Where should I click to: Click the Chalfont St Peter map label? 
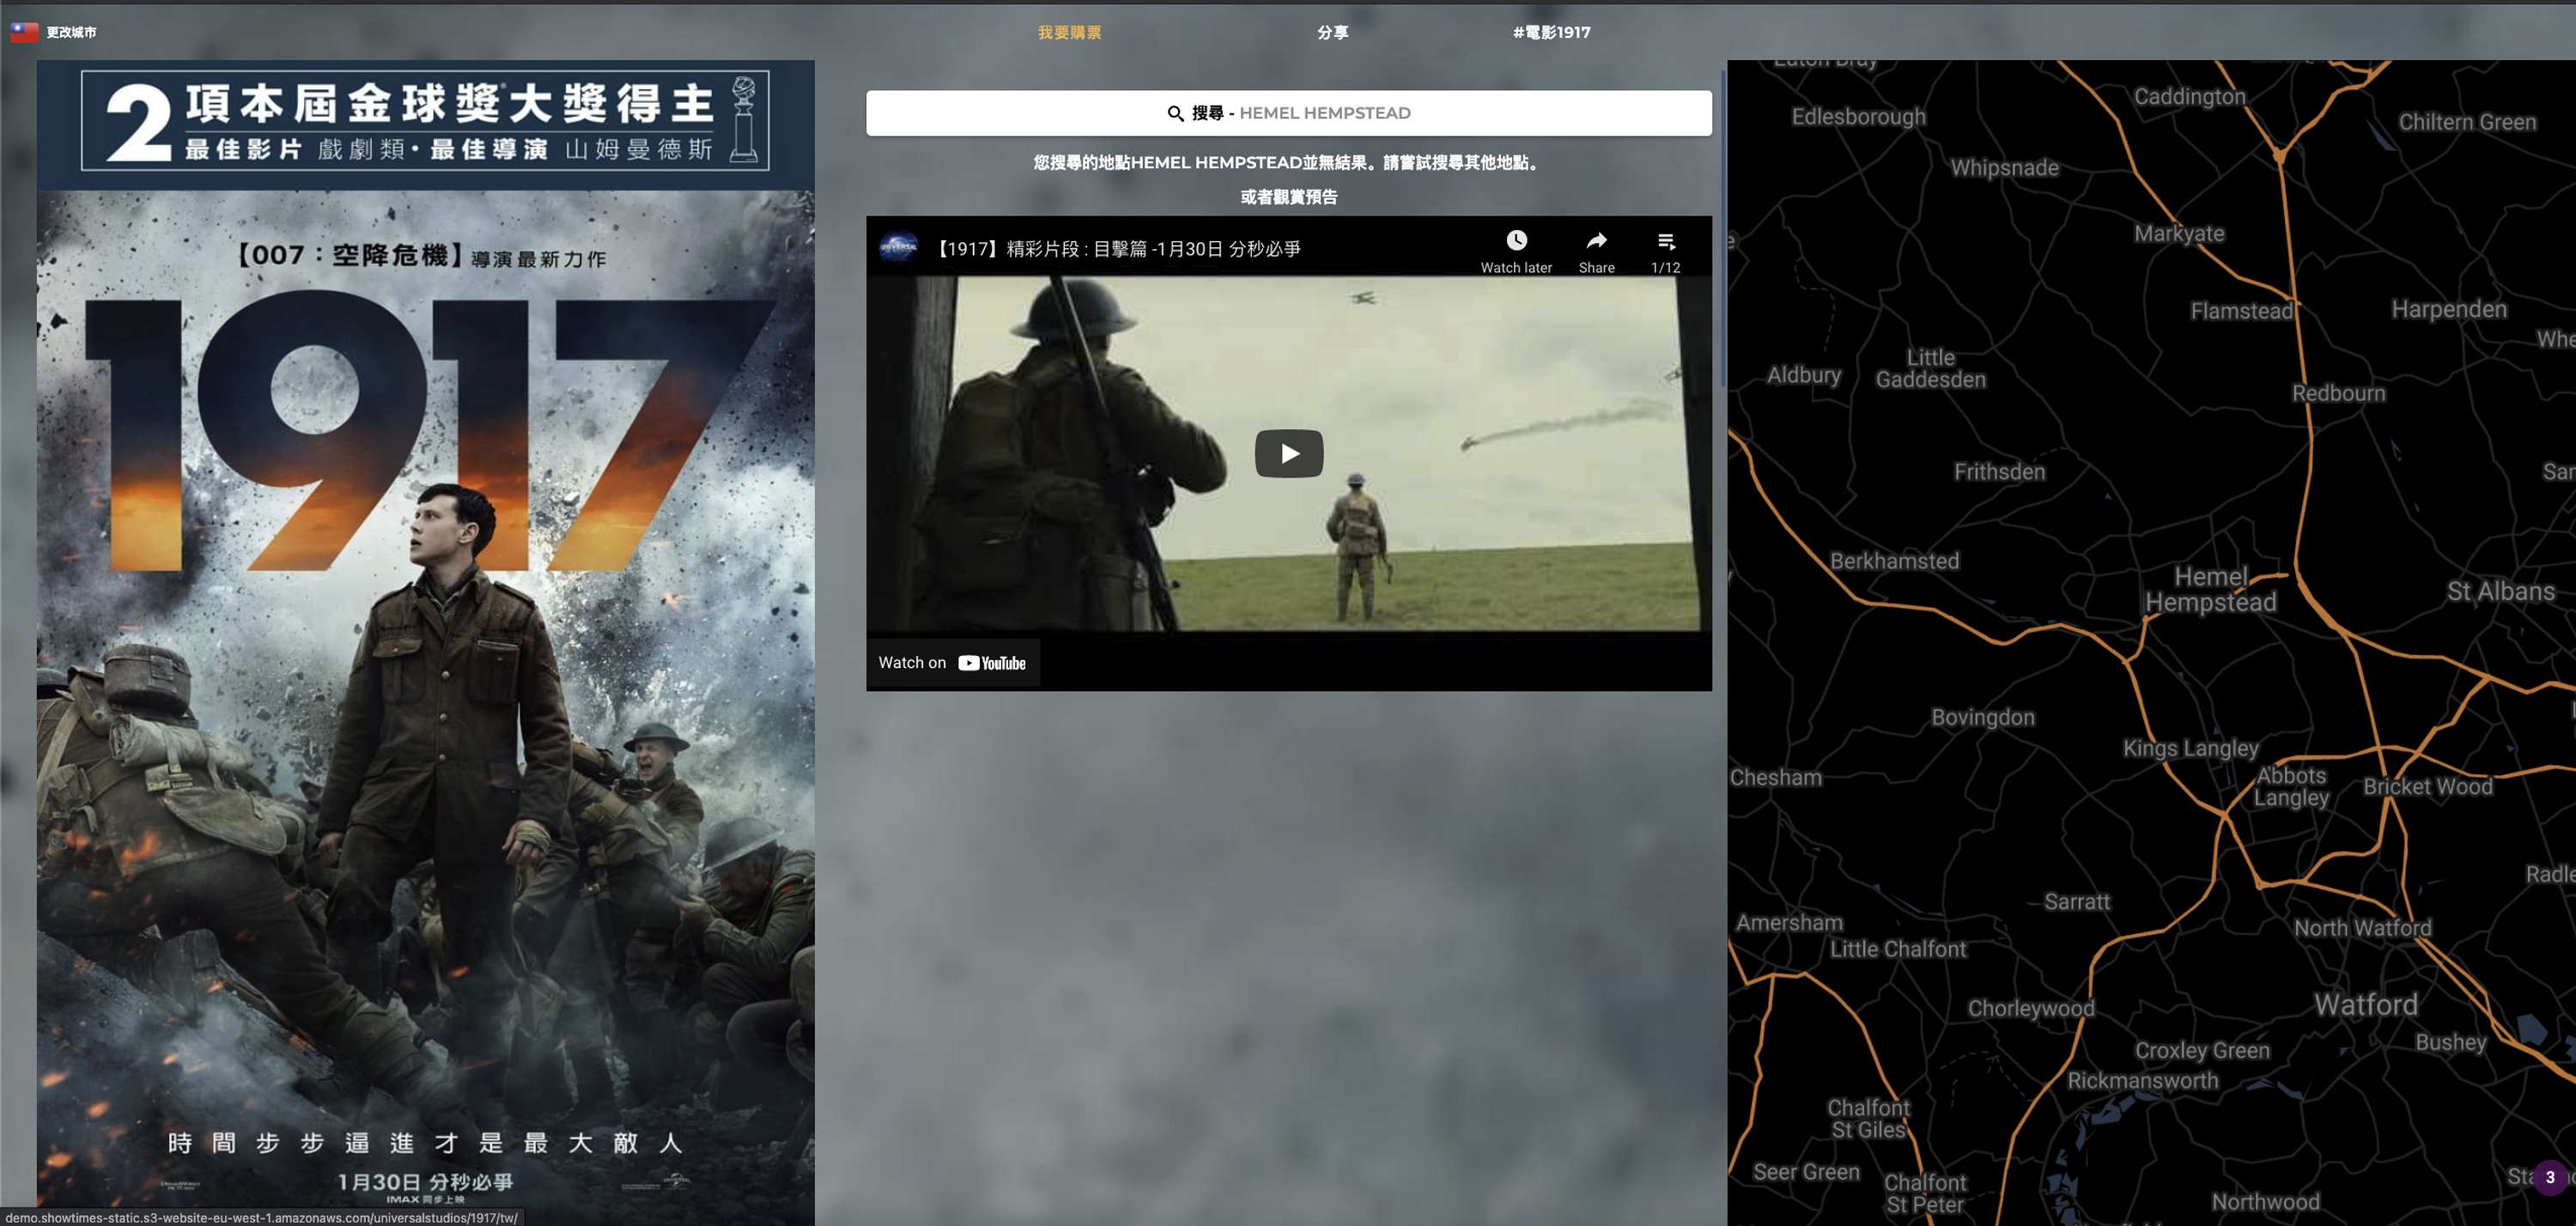tap(1925, 1193)
